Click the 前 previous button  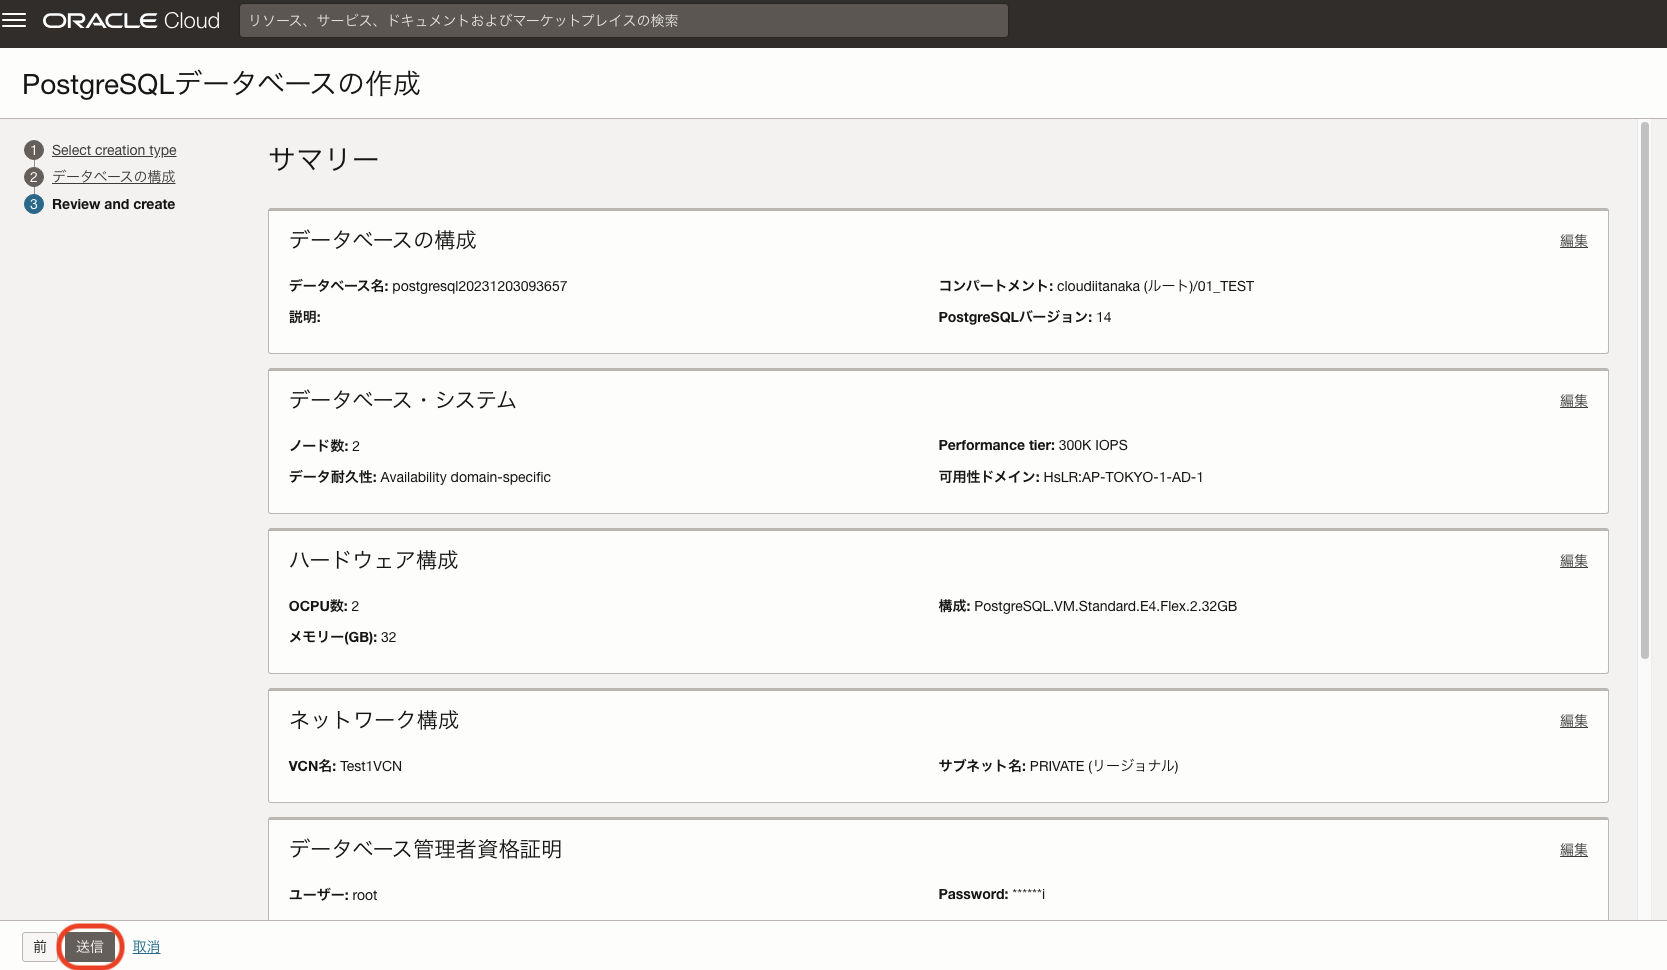click(40, 947)
